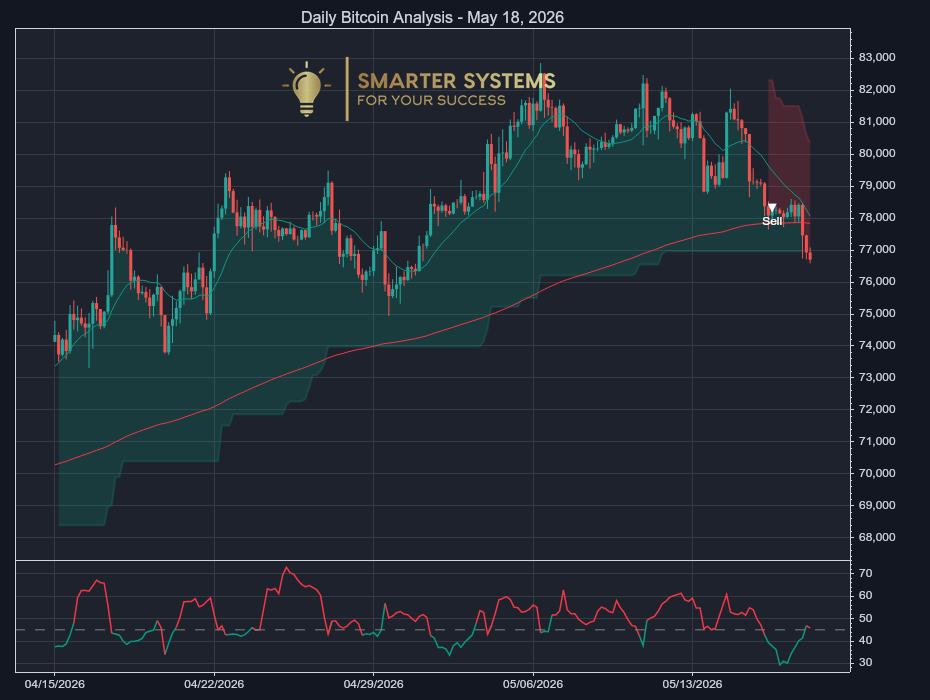
Task: Click the 70,000 price axis label
Action: click(877, 473)
